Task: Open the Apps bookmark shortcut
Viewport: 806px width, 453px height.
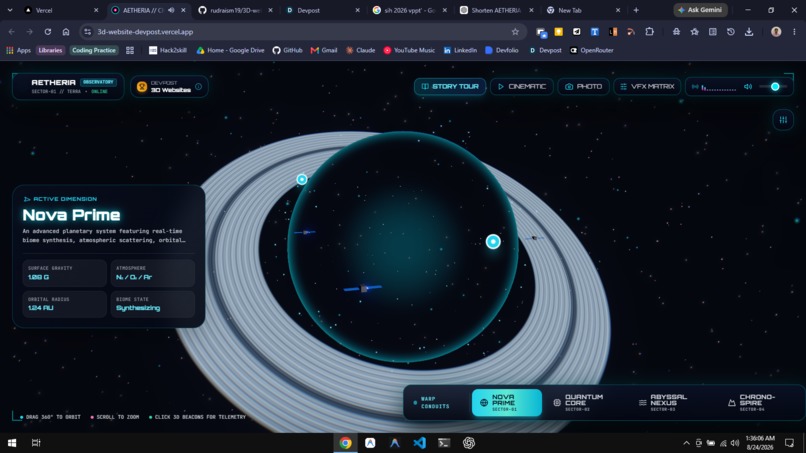Action: [19, 50]
